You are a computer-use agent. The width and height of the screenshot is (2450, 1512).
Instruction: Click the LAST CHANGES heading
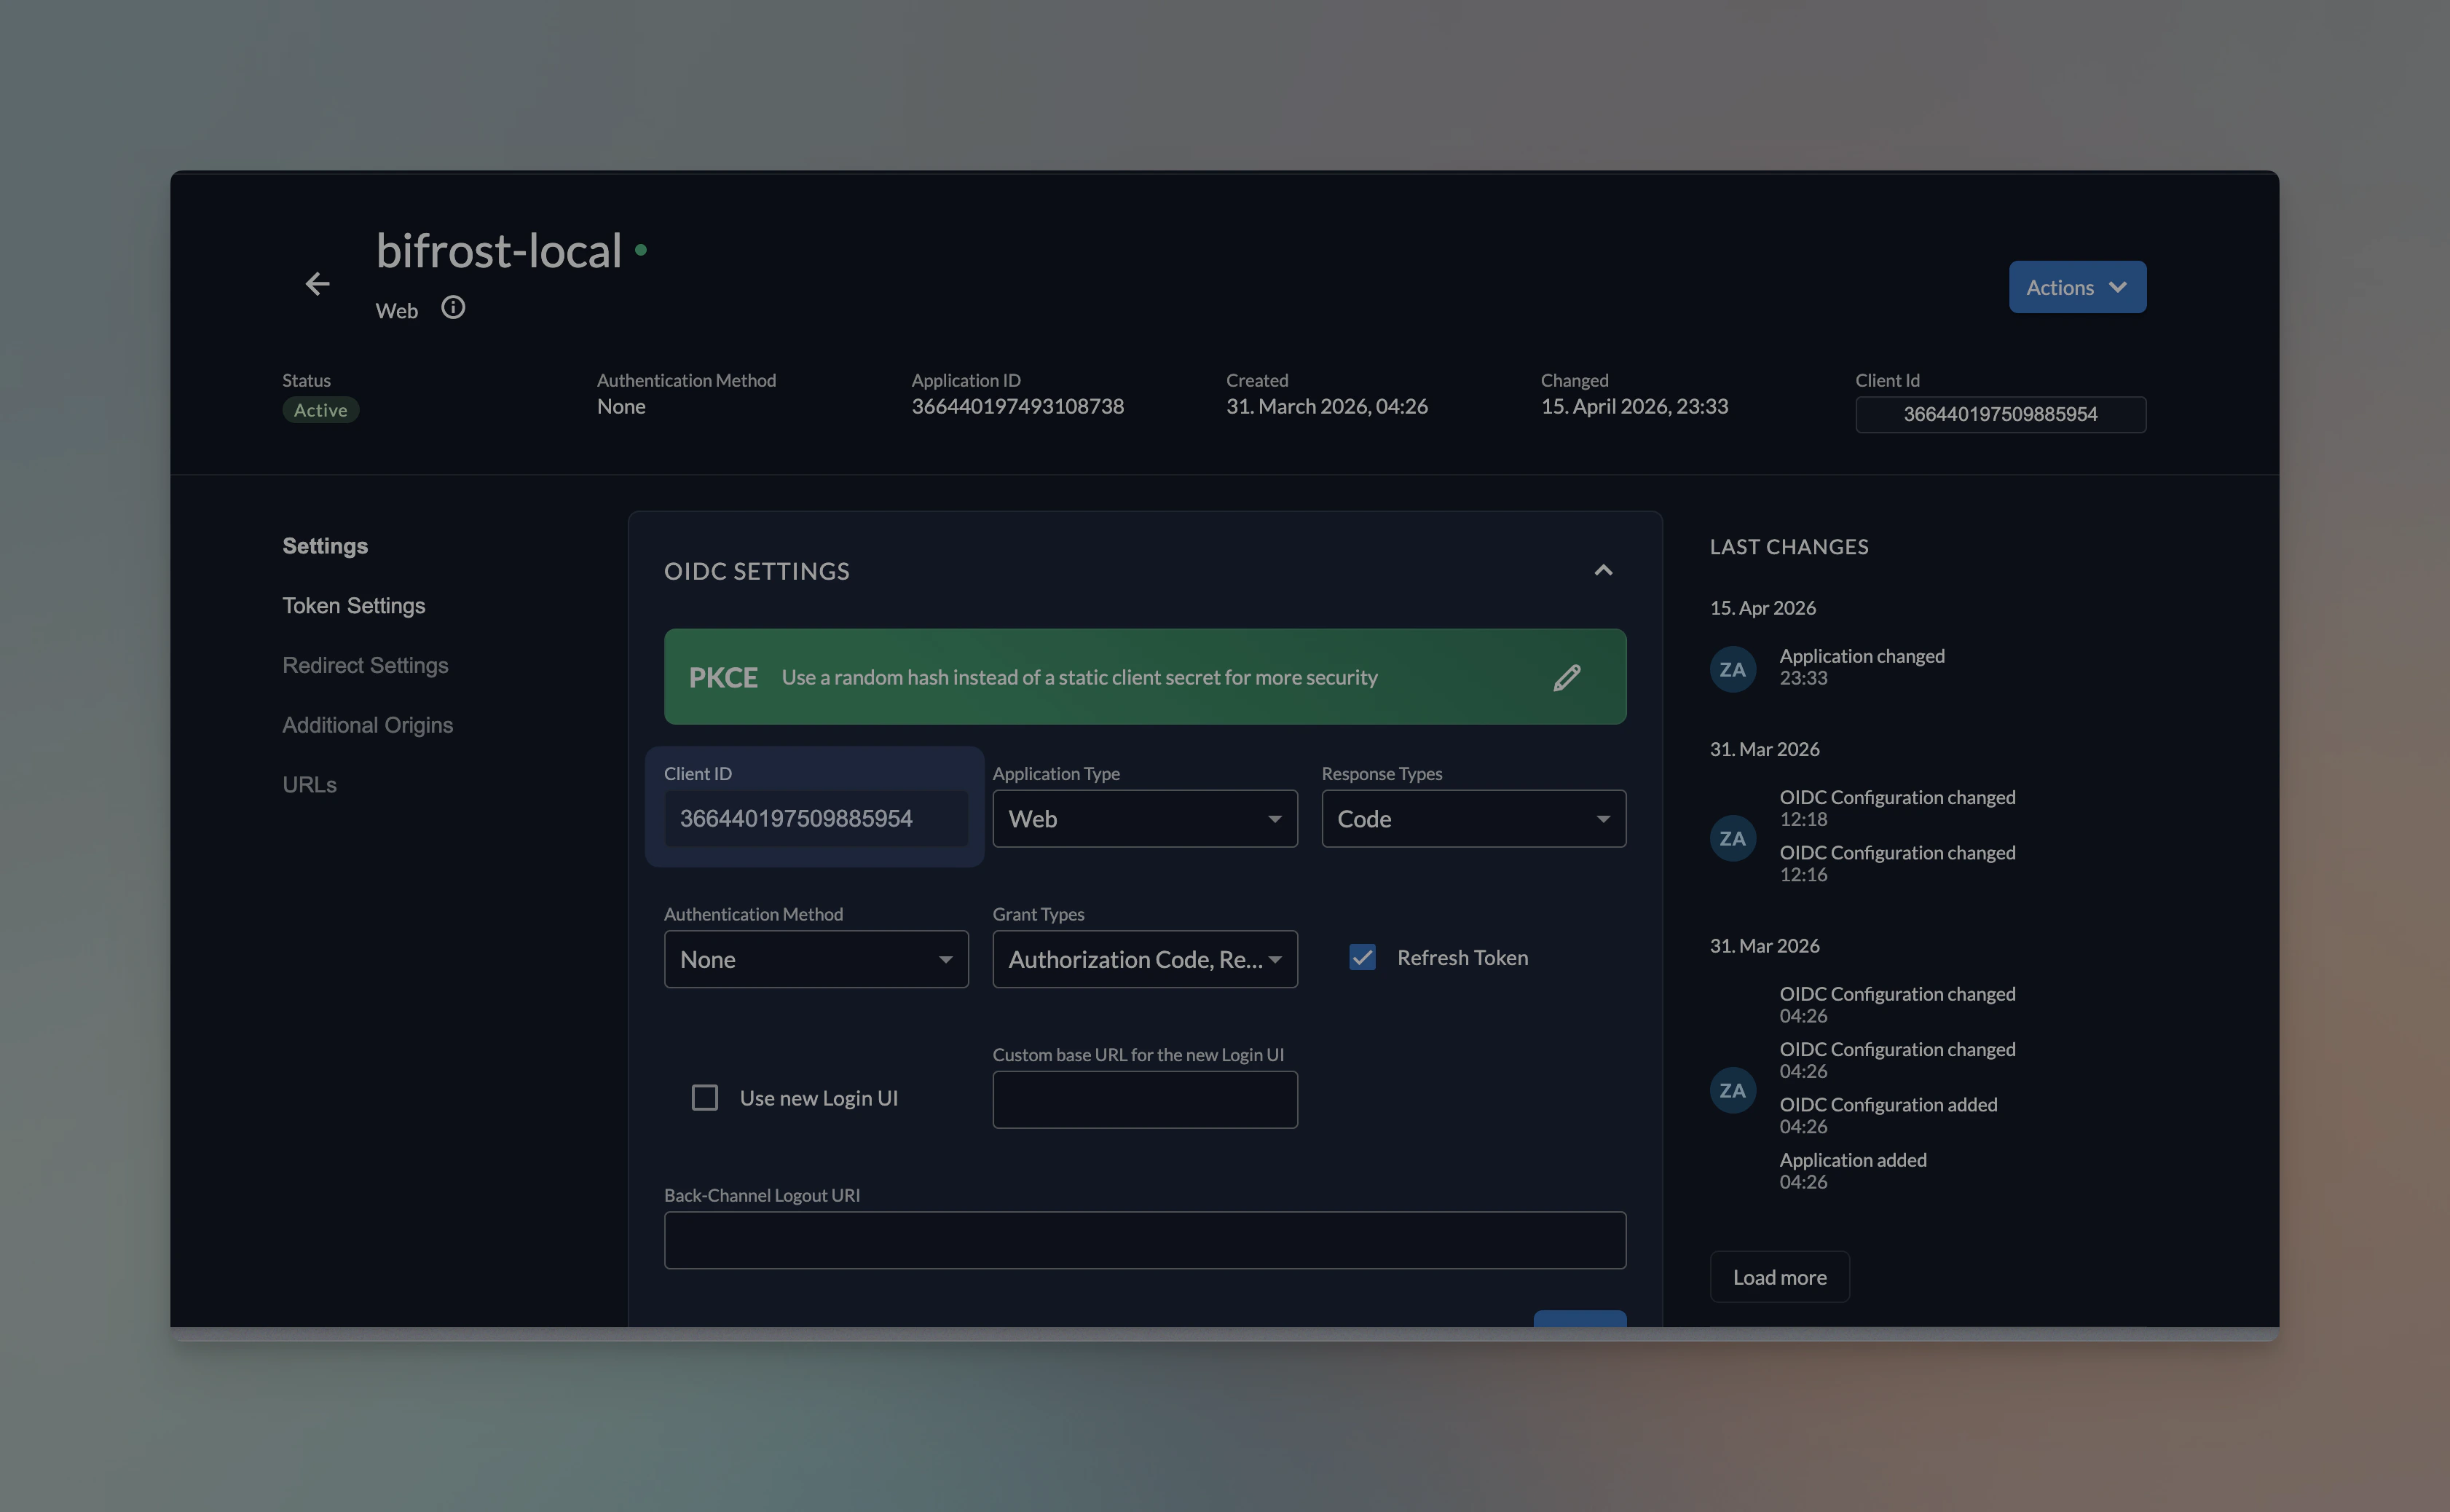1789,547
